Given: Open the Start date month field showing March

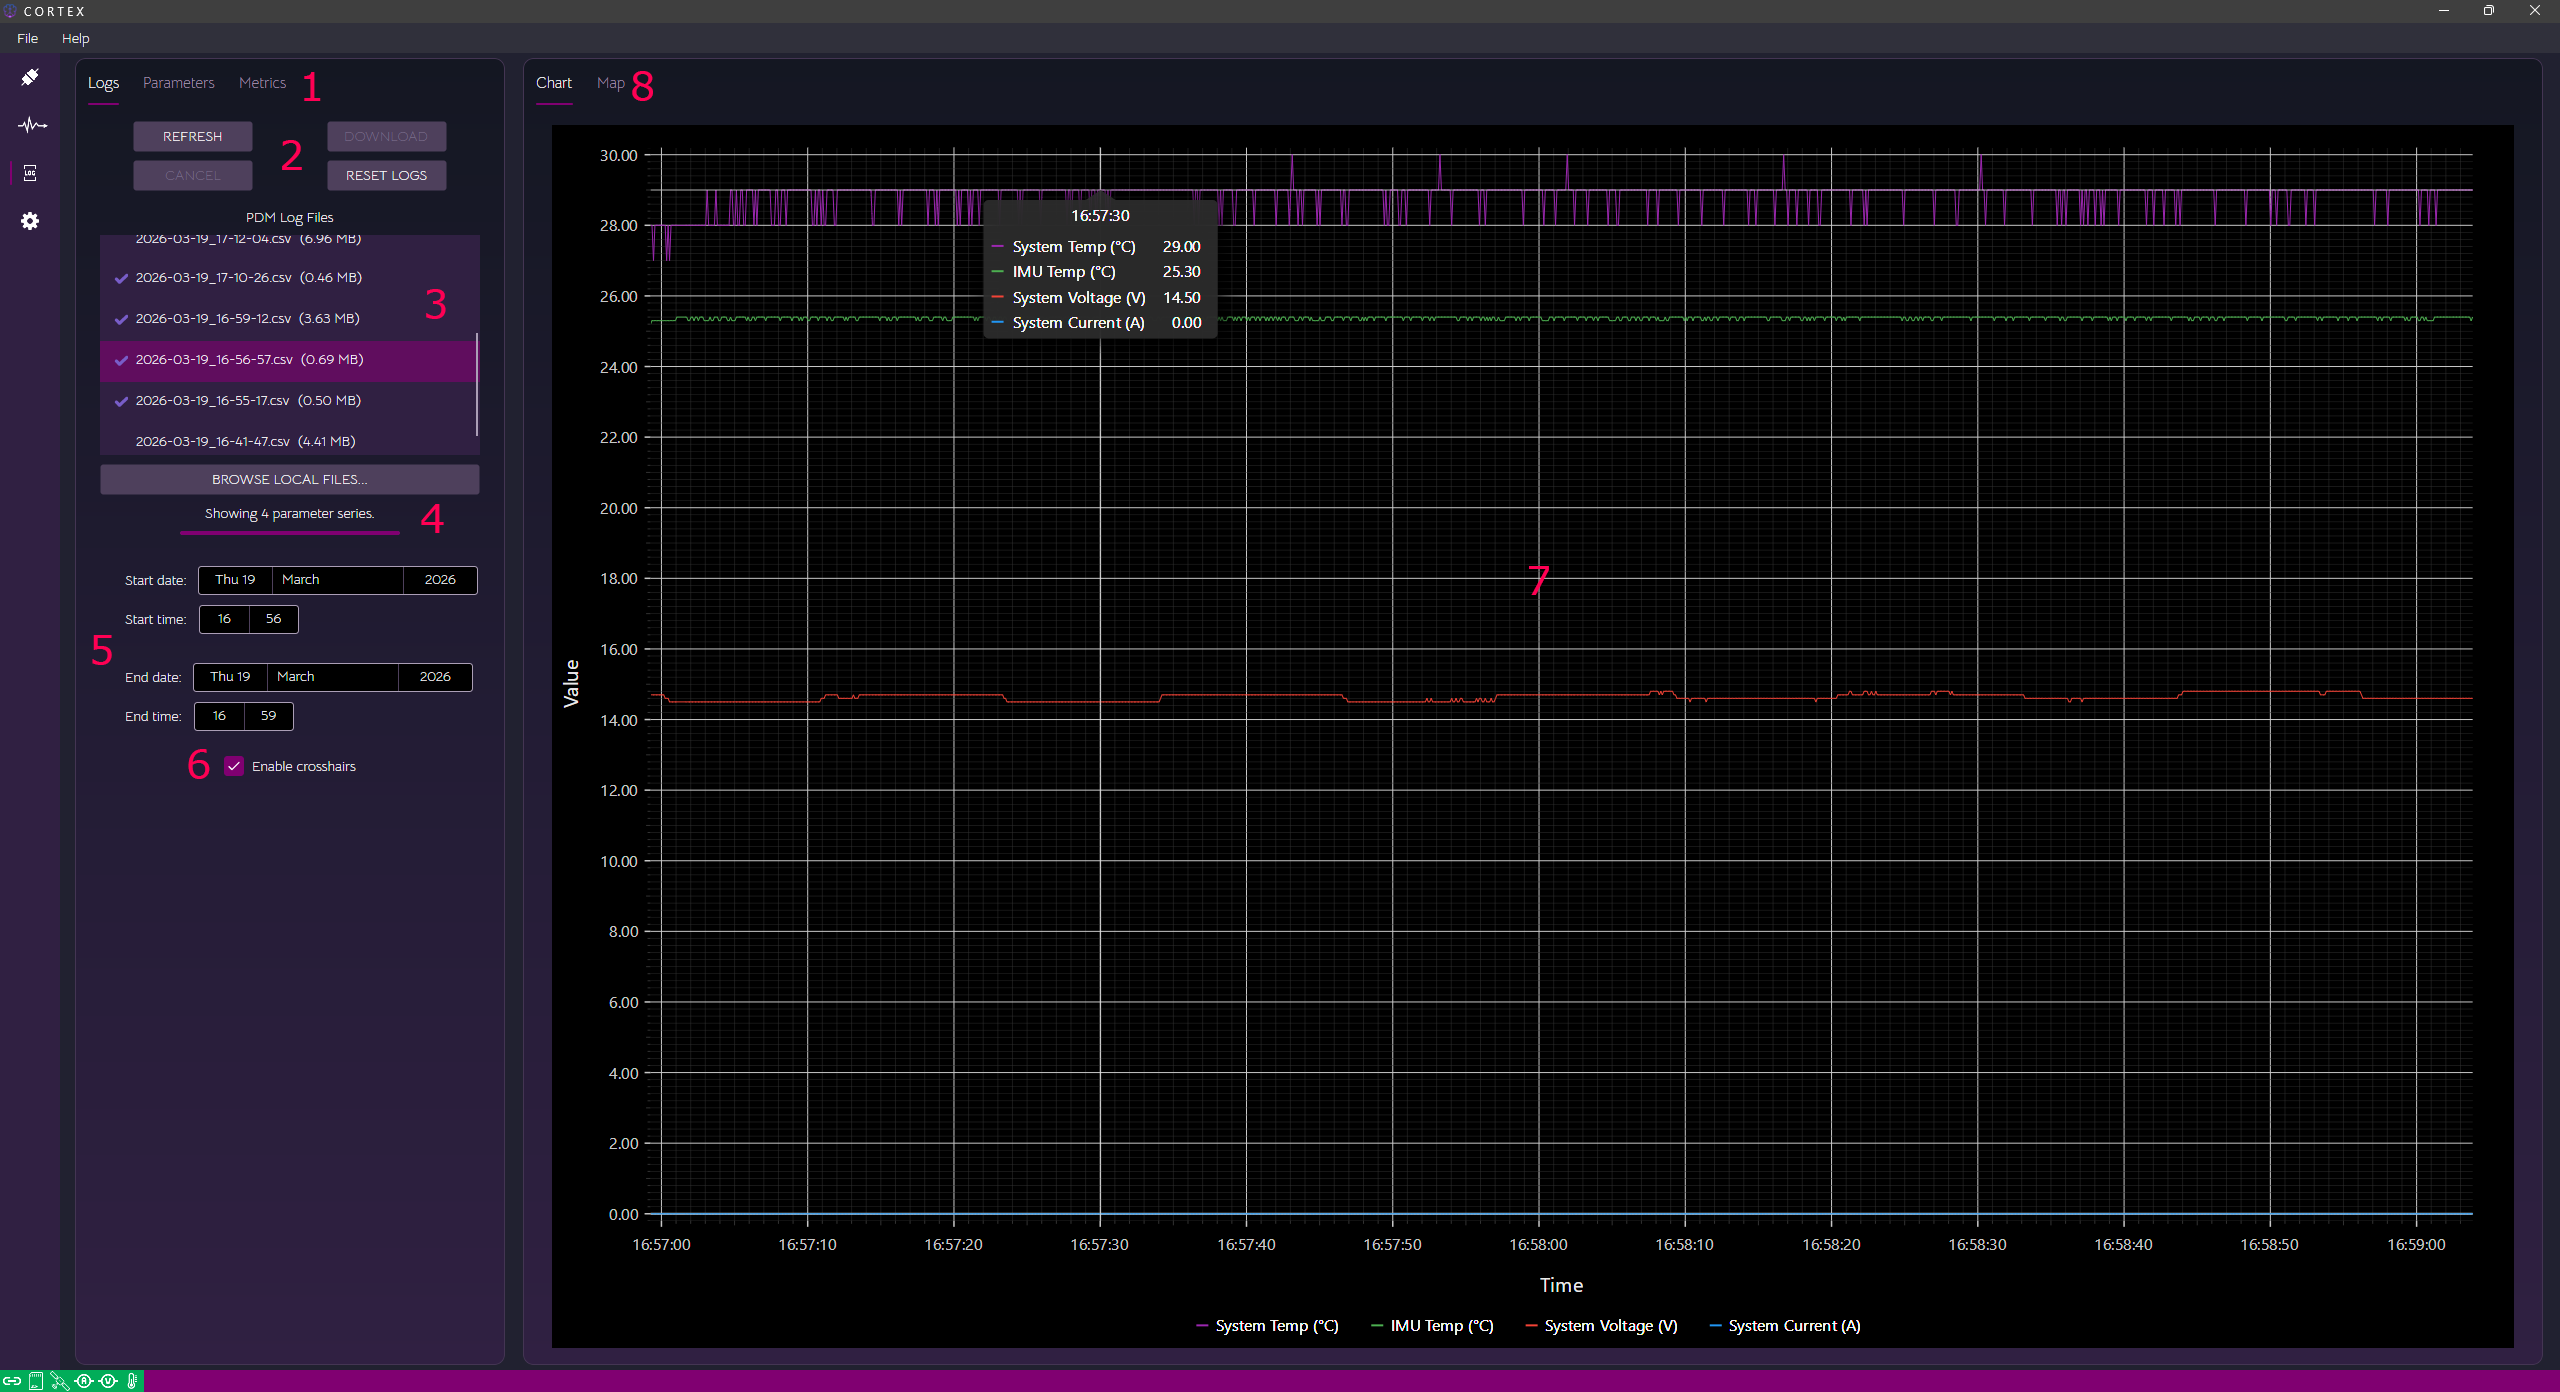Looking at the screenshot, I should (x=336, y=580).
